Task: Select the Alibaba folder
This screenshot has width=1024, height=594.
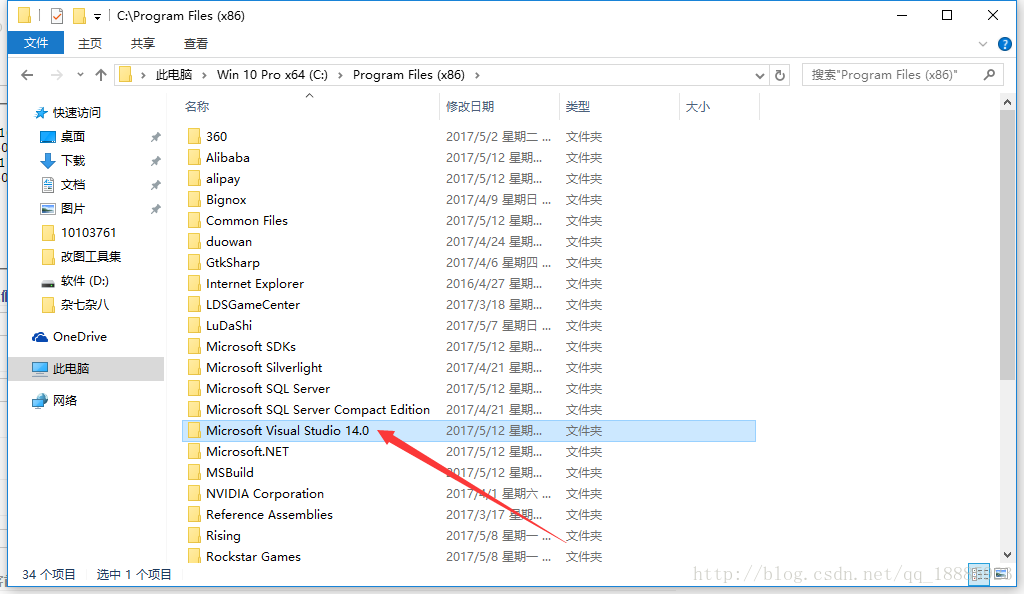Action: pyautogui.click(x=228, y=157)
